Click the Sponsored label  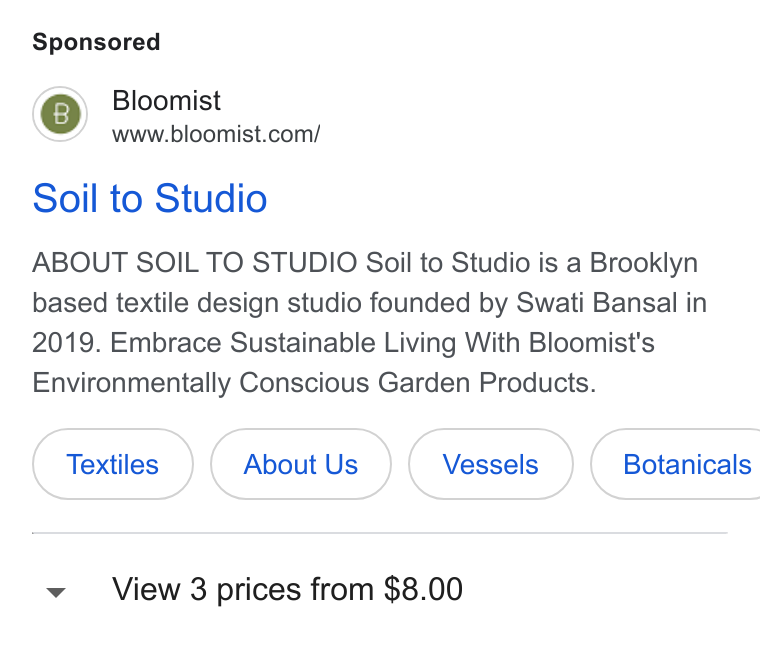(x=96, y=42)
